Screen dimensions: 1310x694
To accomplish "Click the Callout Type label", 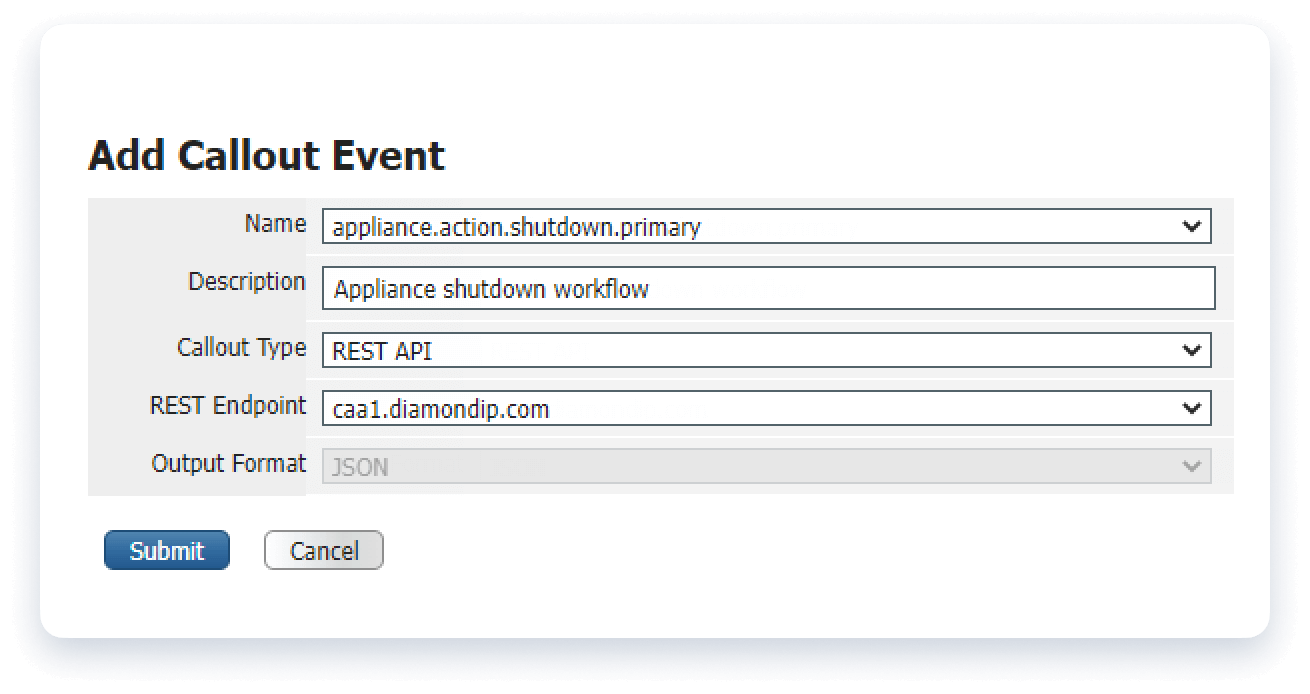I will coord(241,348).
